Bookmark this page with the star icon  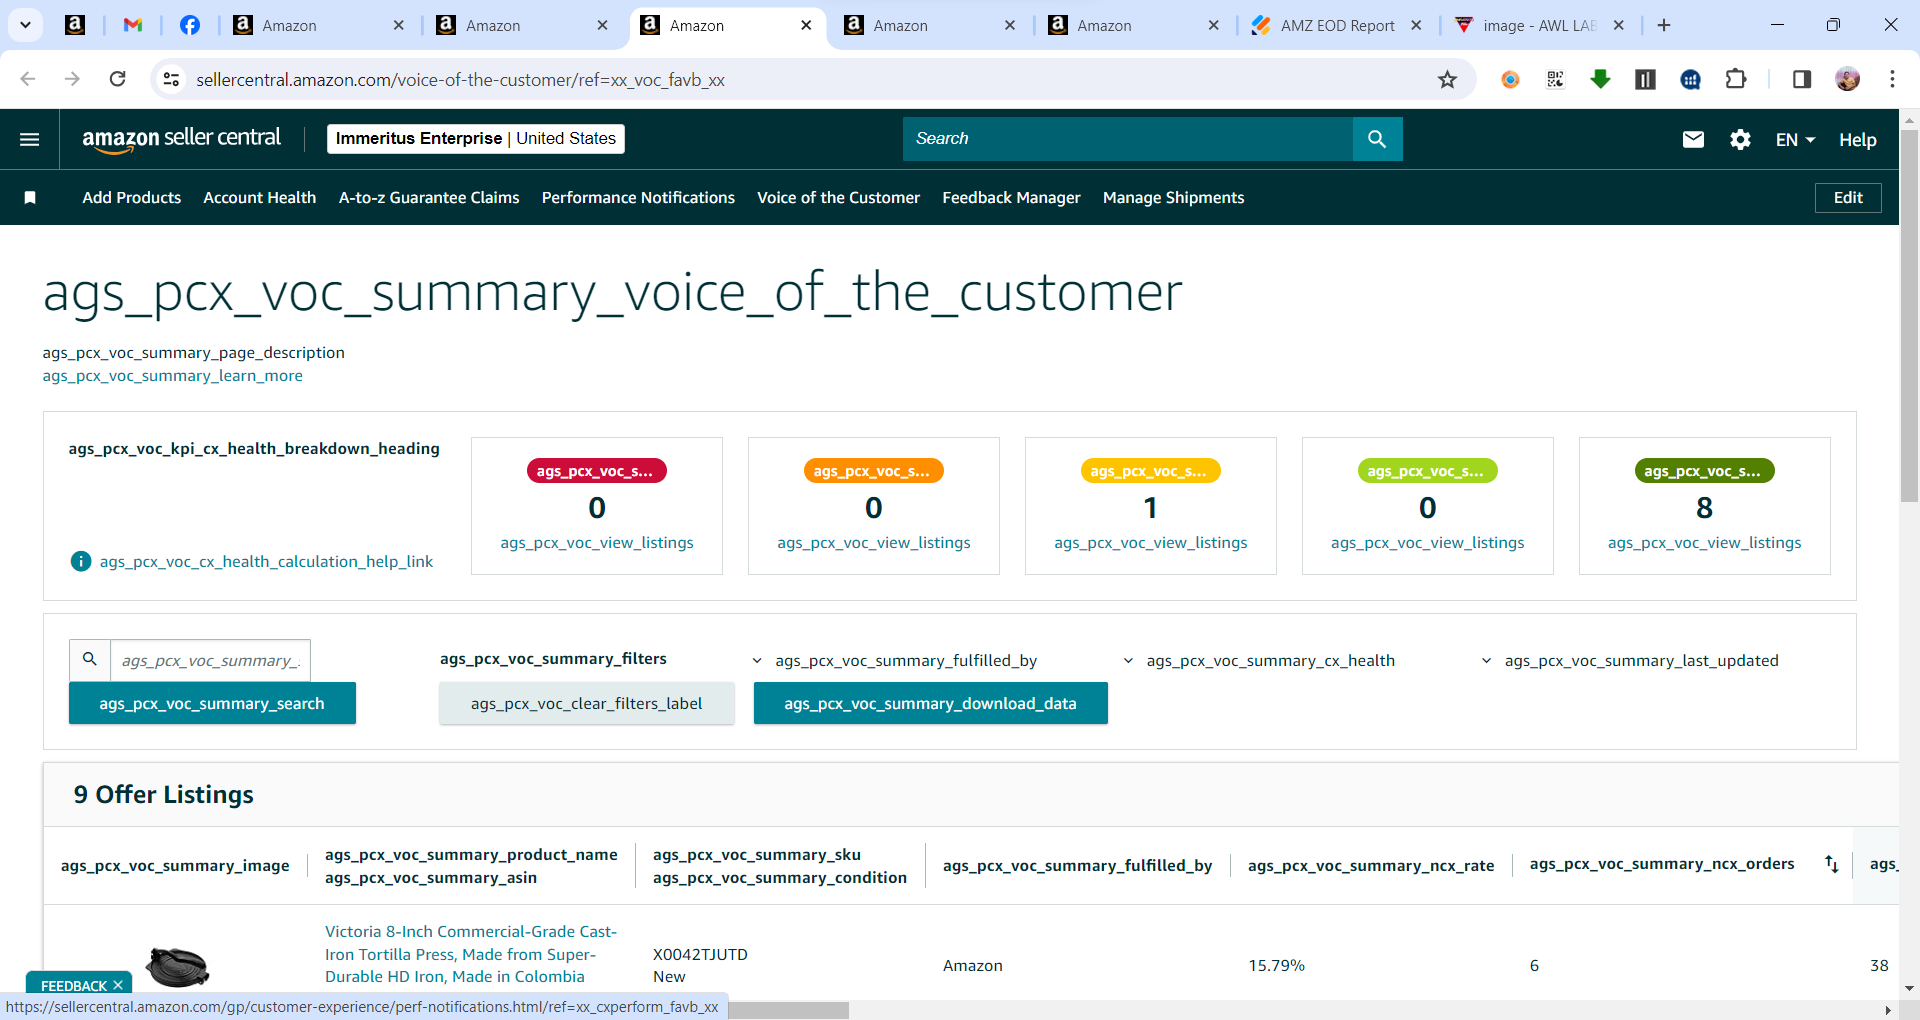pos(1447,80)
